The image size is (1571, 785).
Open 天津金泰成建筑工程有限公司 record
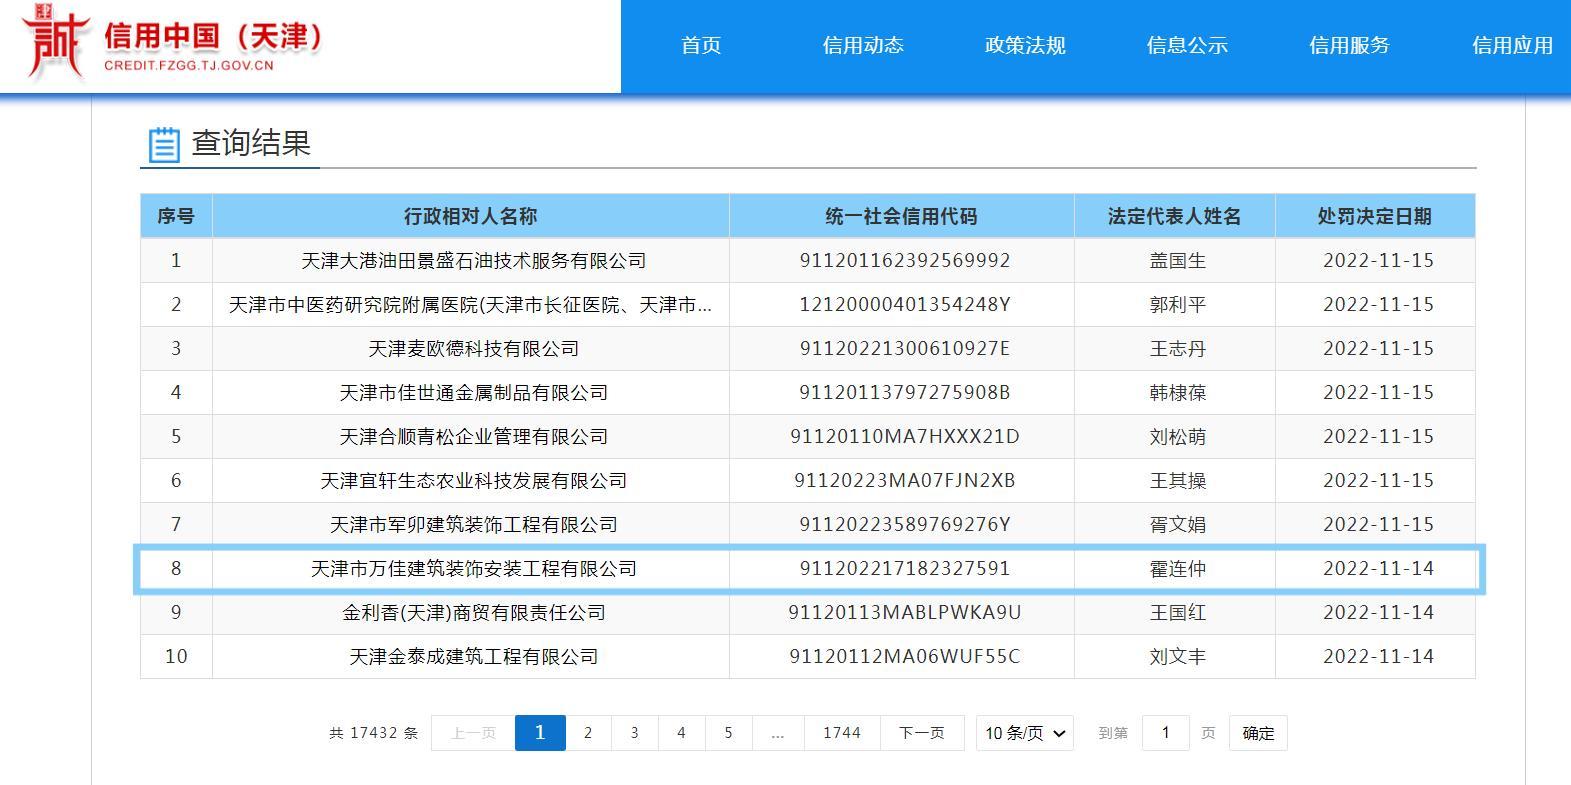pos(474,657)
